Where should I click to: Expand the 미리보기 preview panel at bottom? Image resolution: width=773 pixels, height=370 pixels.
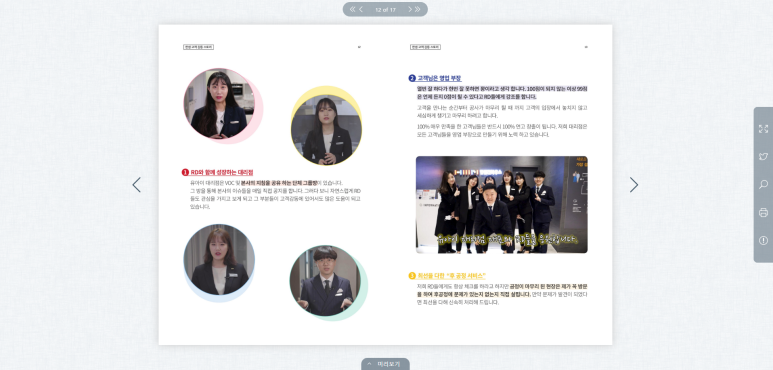[x=386, y=364]
